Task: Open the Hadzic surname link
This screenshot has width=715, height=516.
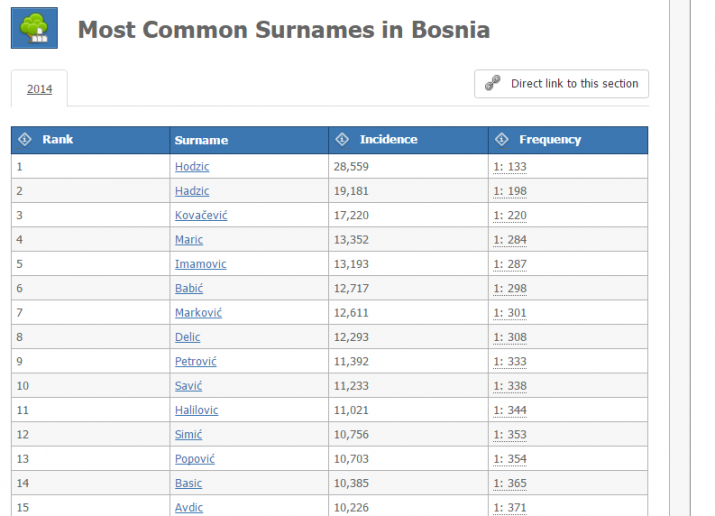Action: 192,191
